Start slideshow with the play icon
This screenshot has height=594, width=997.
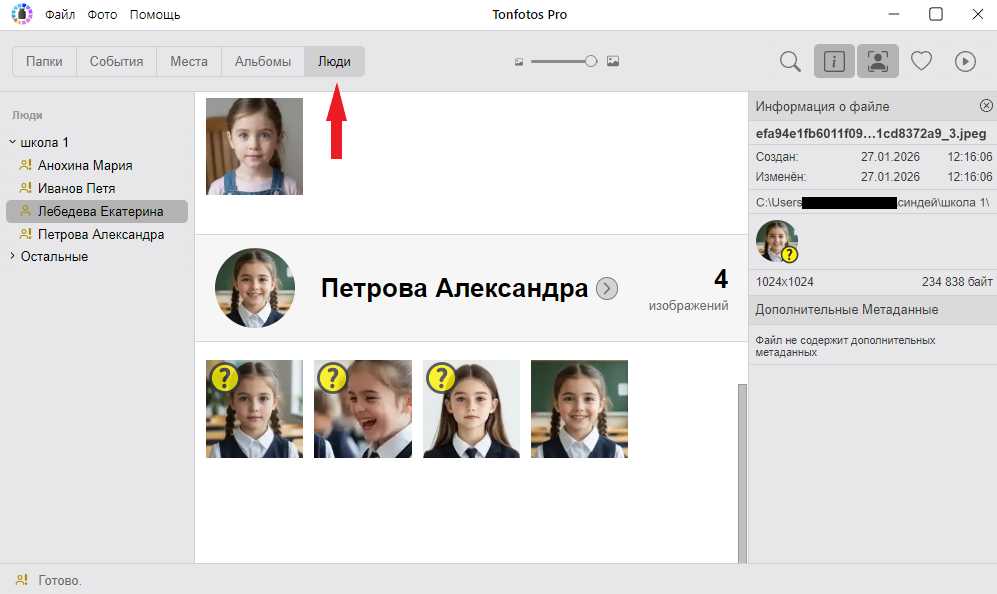pos(965,62)
